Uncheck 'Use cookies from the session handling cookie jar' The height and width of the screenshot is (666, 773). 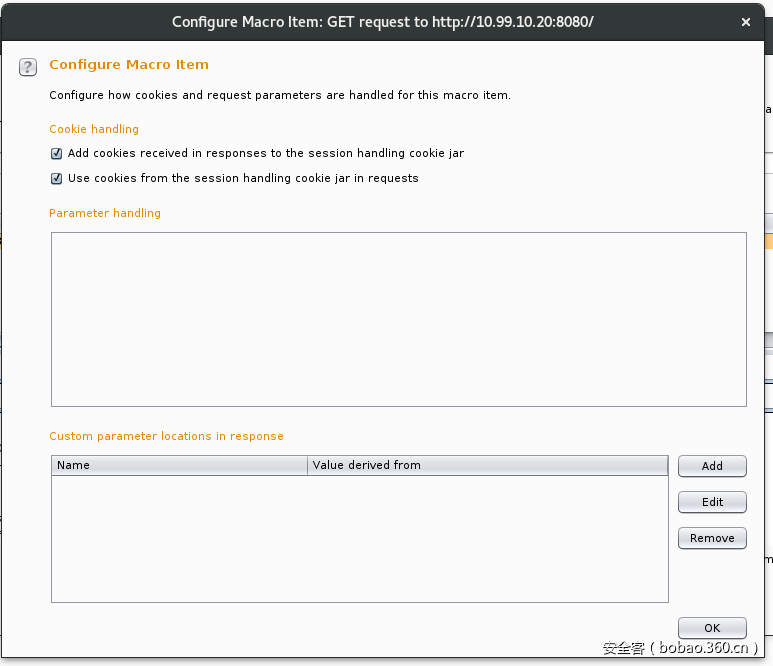(x=57, y=179)
